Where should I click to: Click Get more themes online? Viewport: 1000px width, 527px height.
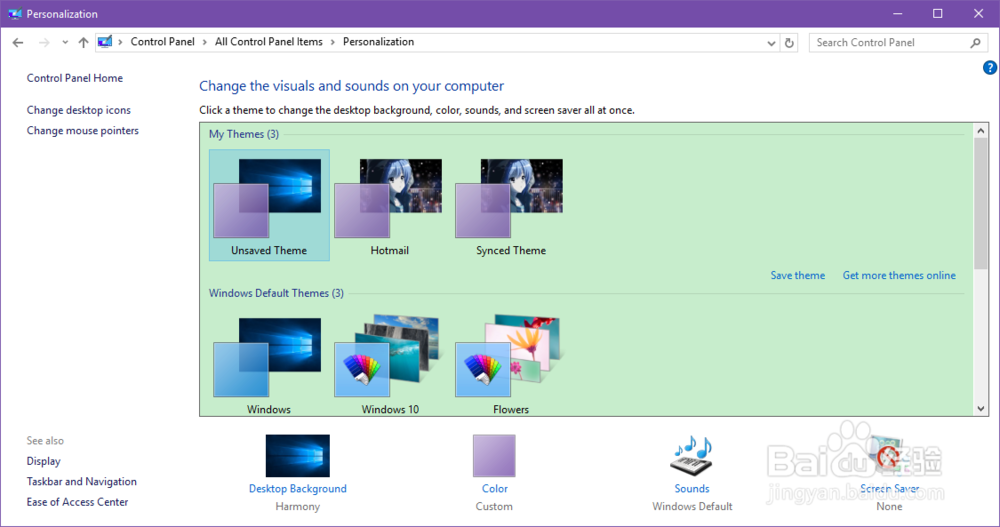click(899, 275)
